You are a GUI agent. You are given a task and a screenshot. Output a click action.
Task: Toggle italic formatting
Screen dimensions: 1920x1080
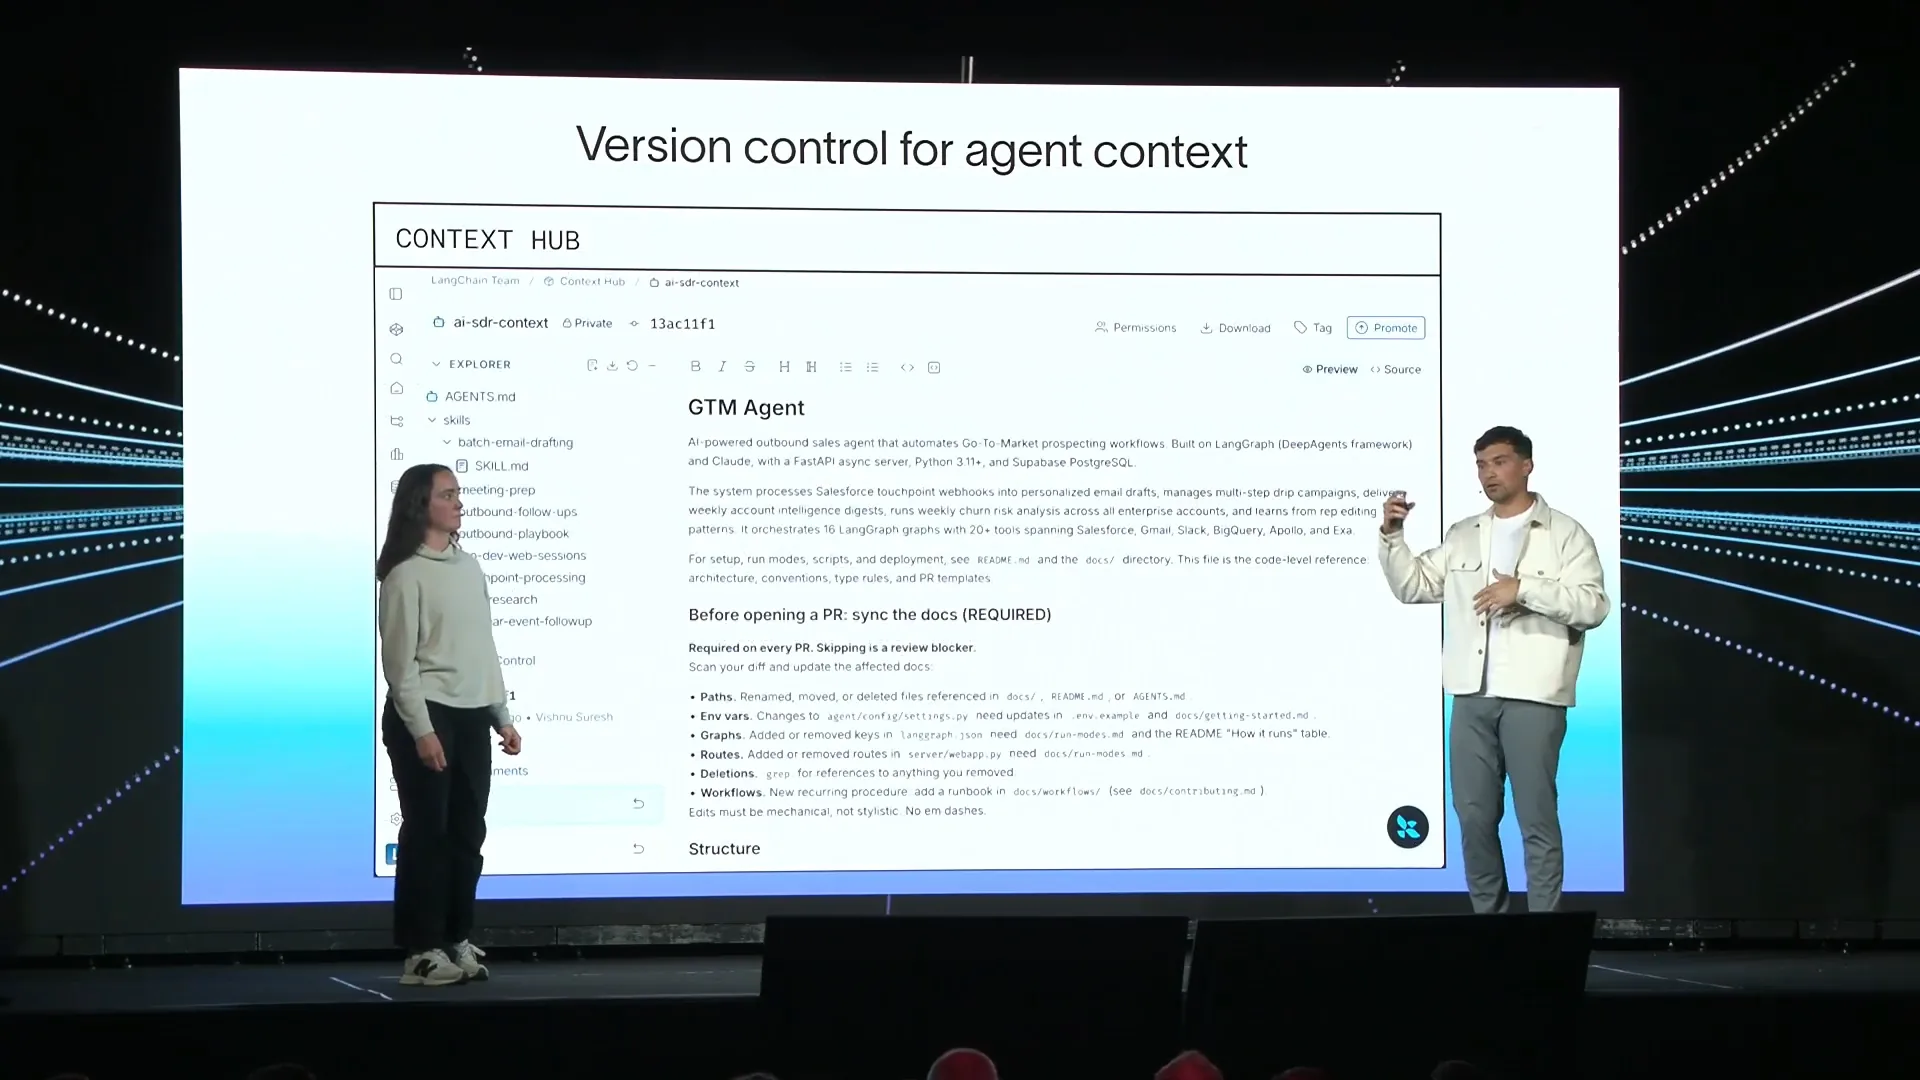click(x=722, y=367)
